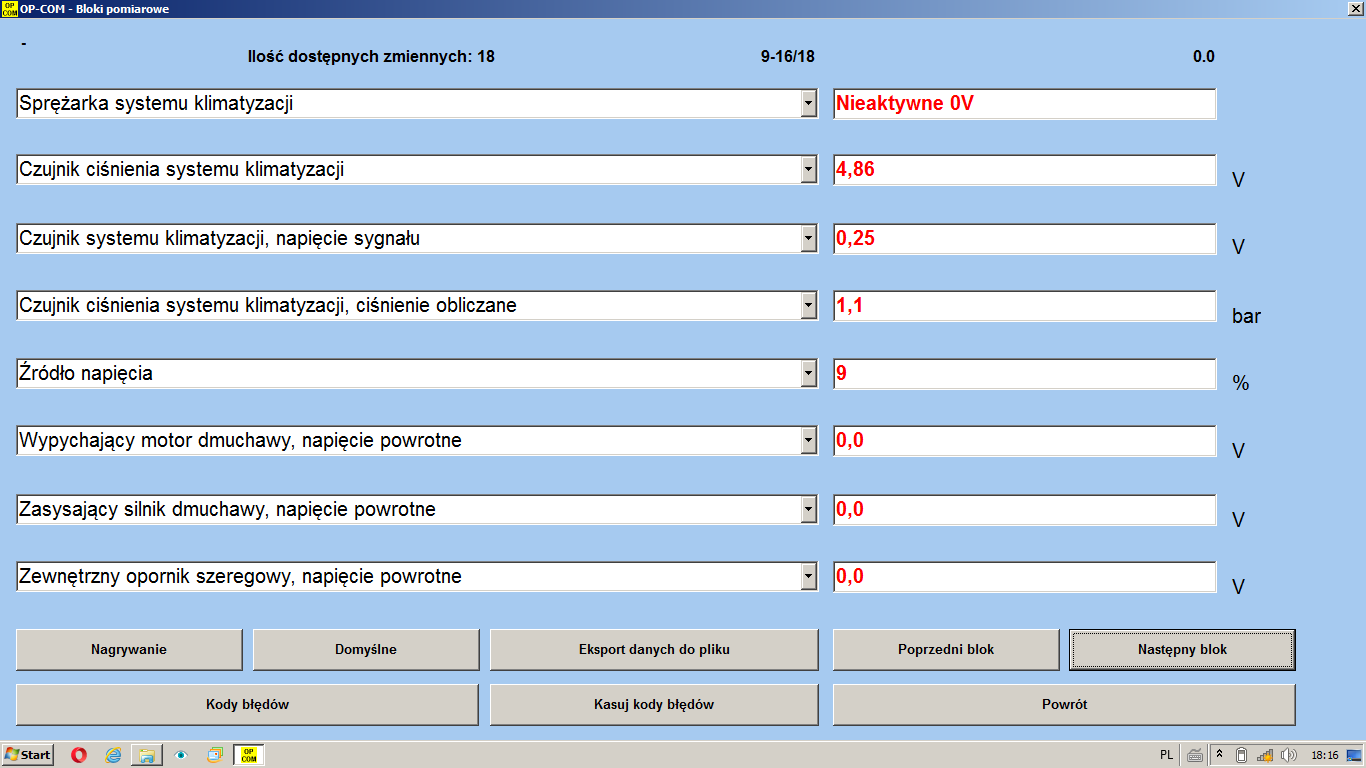Open the Wypychający motor dmuchawy dropdown
The width and height of the screenshot is (1366, 768).
[x=809, y=441]
